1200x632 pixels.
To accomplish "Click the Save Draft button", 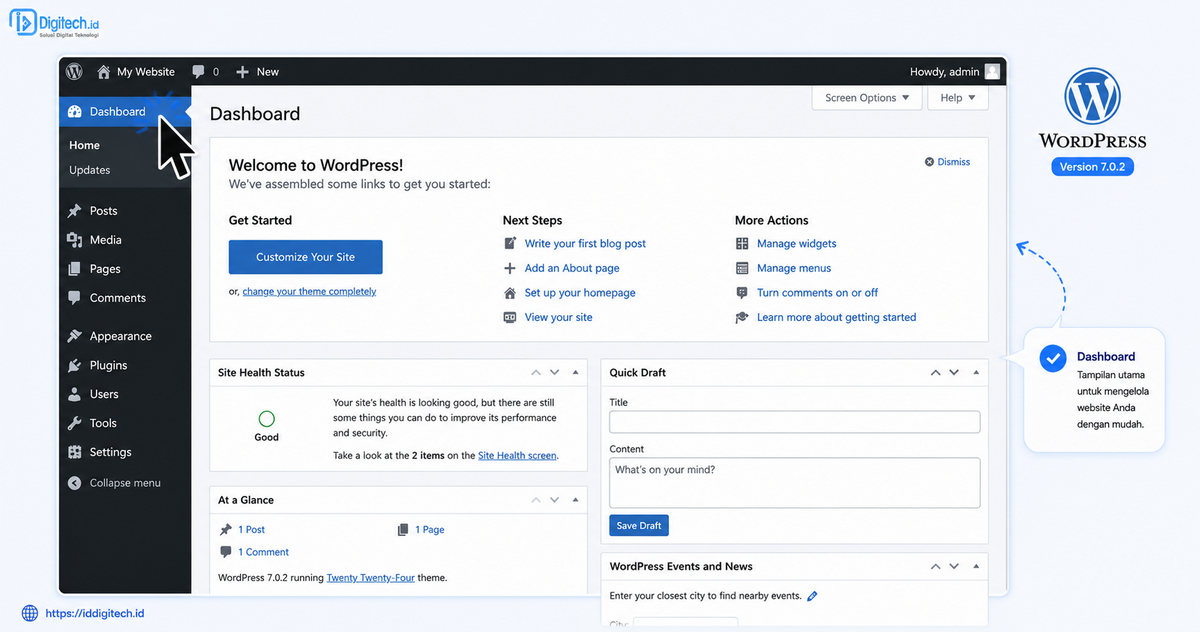I will 639,525.
